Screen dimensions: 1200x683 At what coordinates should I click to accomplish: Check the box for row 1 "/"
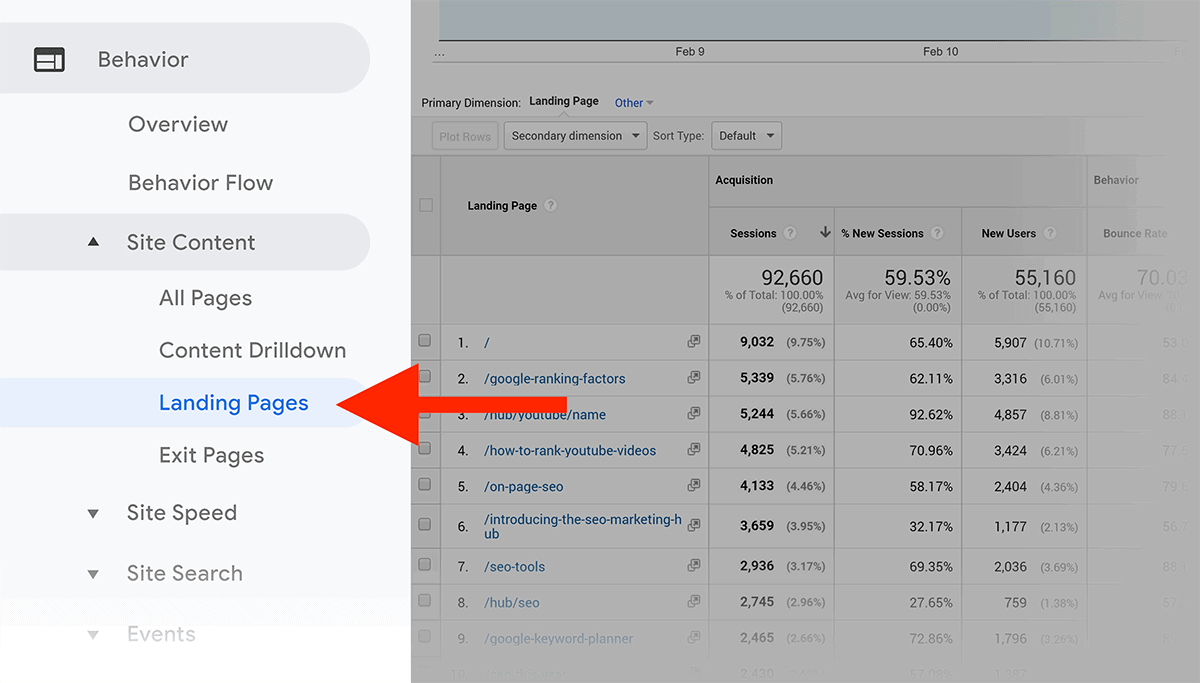(425, 341)
